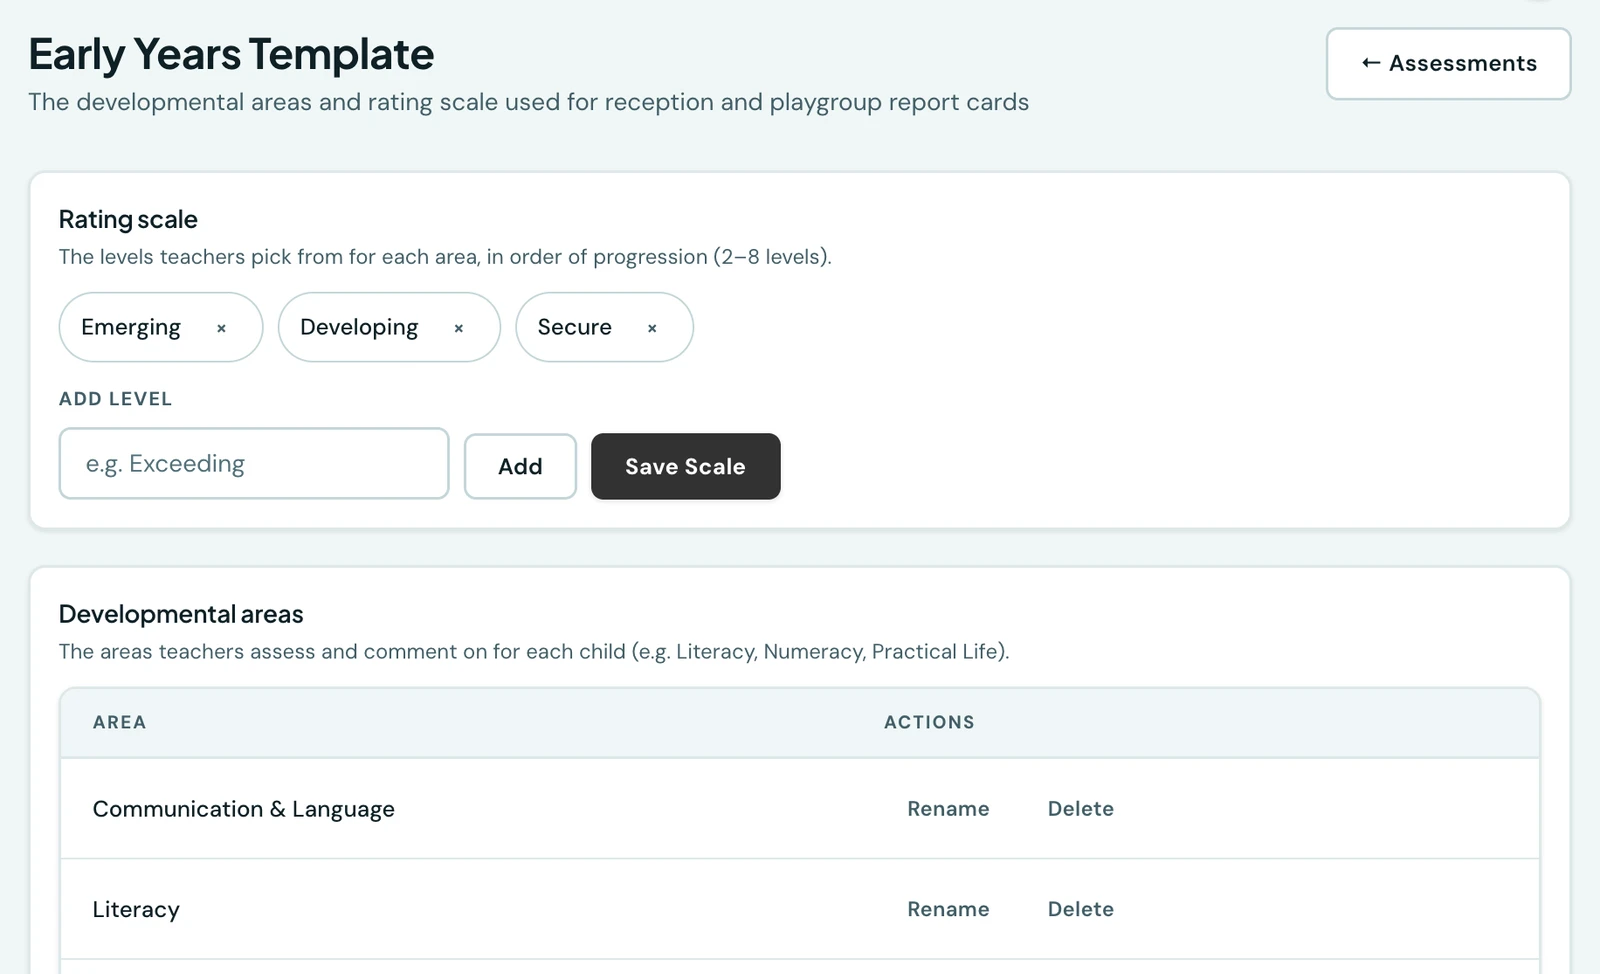1600x974 pixels.
Task: Click the AREA column header
Action: [x=119, y=722]
